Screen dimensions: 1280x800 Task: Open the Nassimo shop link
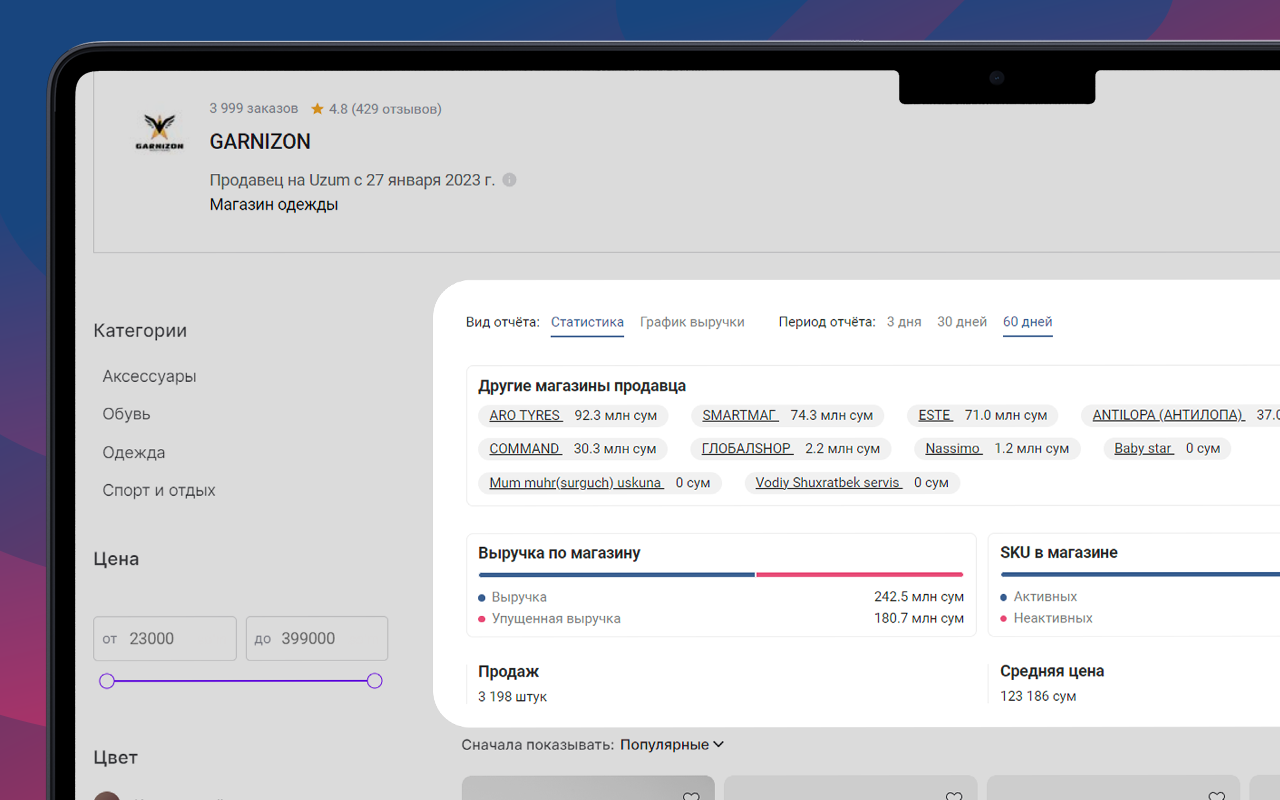pyautogui.click(x=954, y=449)
